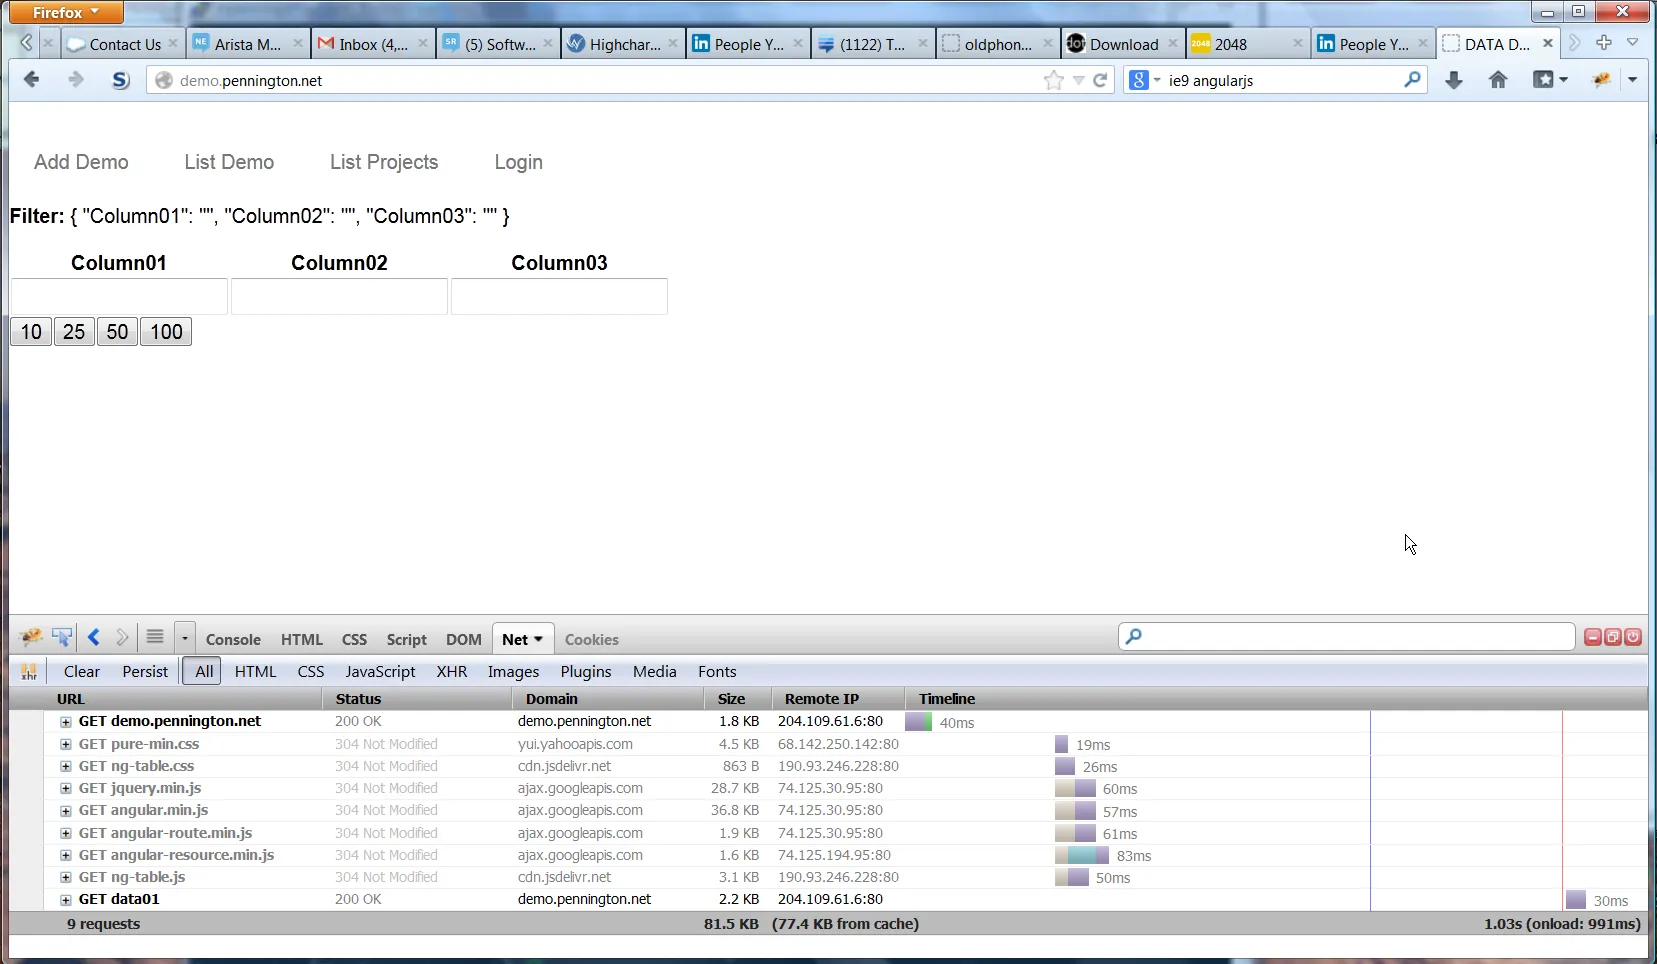This screenshot has width=1657, height=964.
Task: Go forward in Firebug panel history
Action: 122,637
